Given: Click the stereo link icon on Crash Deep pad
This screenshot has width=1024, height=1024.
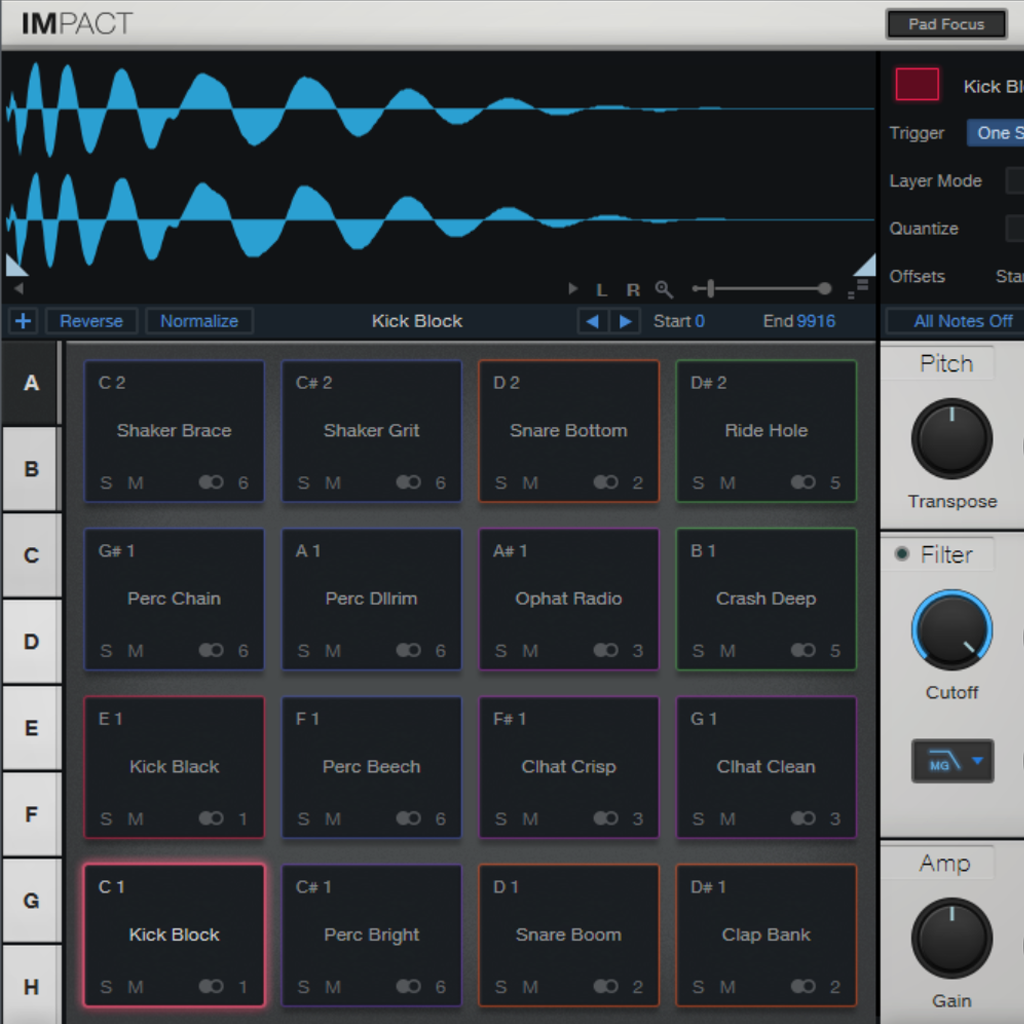Looking at the screenshot, I should pos(803,650).
